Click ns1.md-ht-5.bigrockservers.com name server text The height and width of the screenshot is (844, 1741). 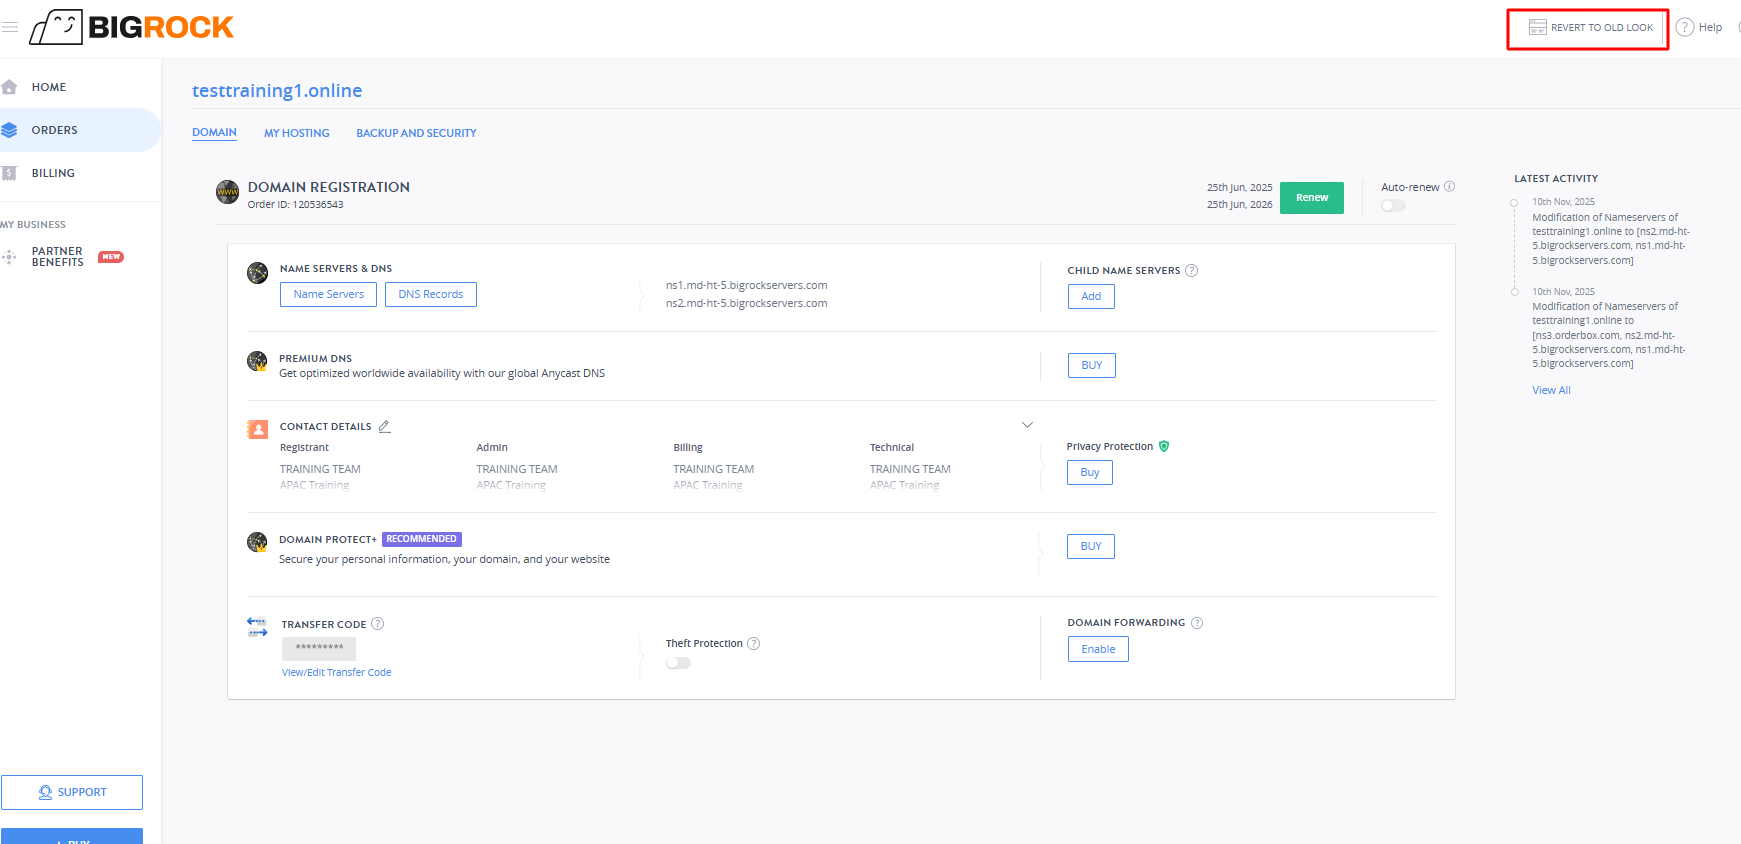746,285
